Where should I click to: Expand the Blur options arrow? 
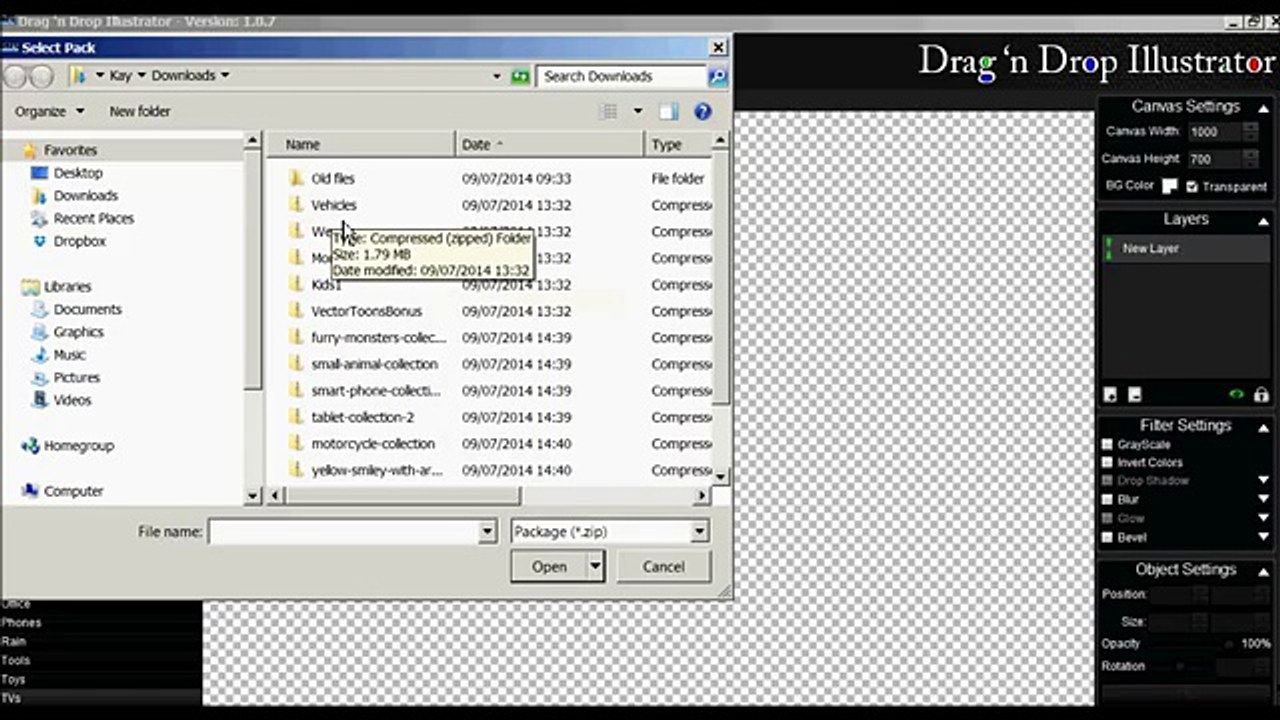click(1263, 499)
